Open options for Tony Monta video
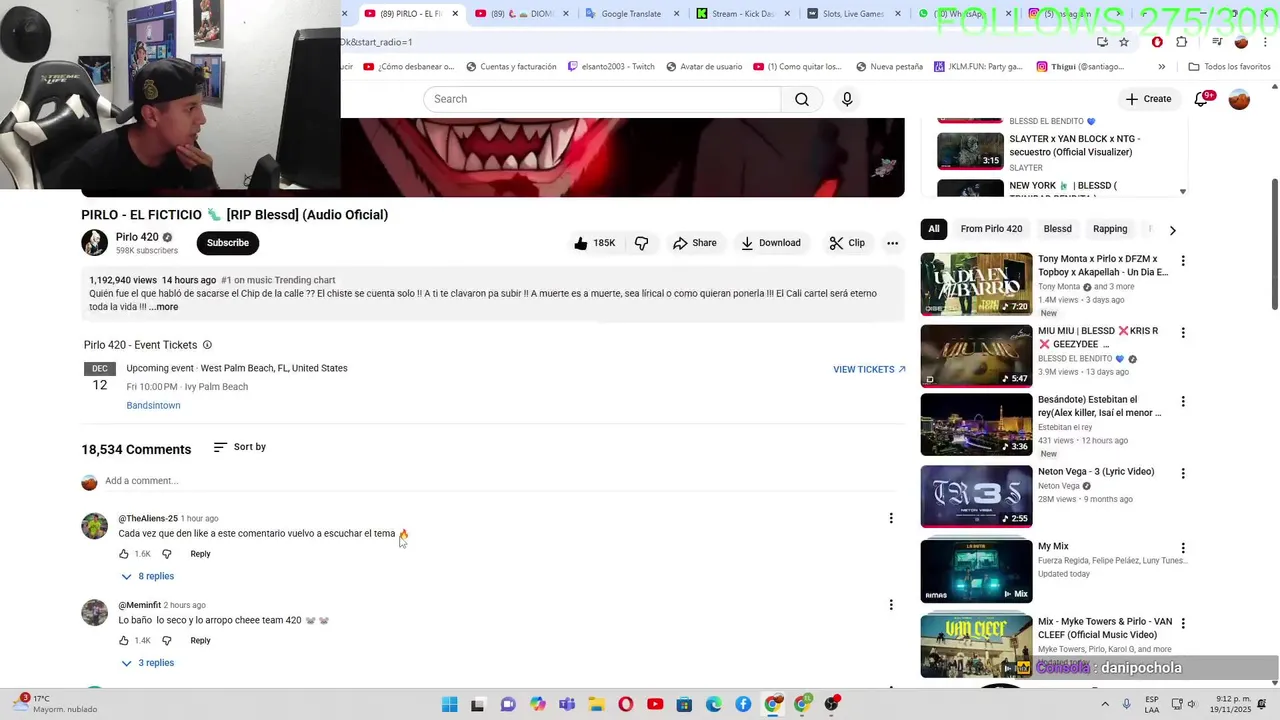The width and height of the screenshot is (1280, 720). (x=1183, y=261)
